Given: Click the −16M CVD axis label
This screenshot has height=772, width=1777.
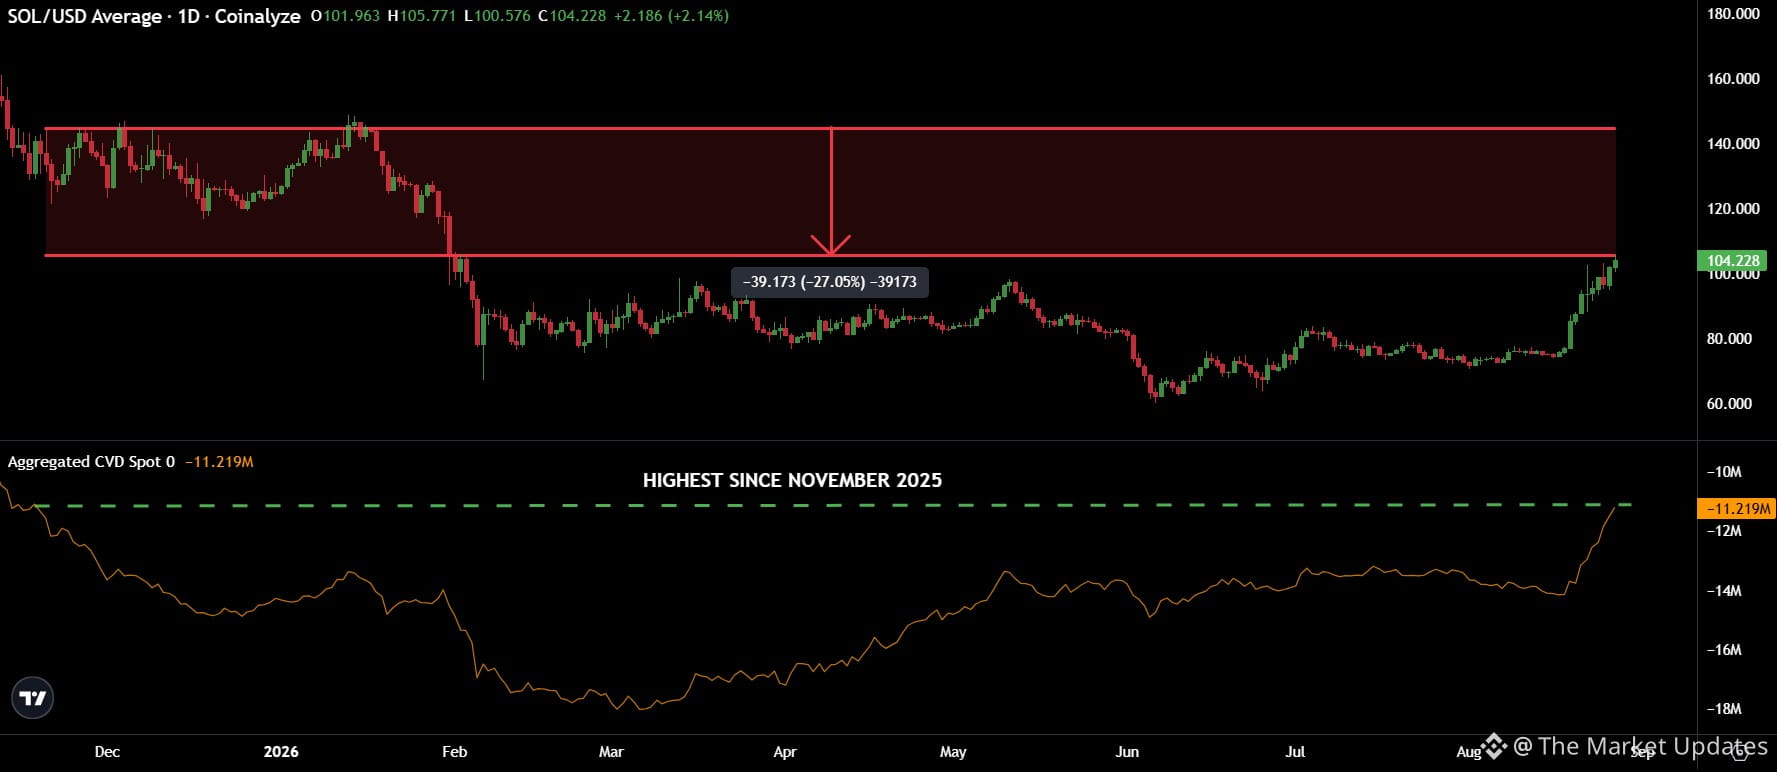Looking at the screenshot, I should (1724, 650).
